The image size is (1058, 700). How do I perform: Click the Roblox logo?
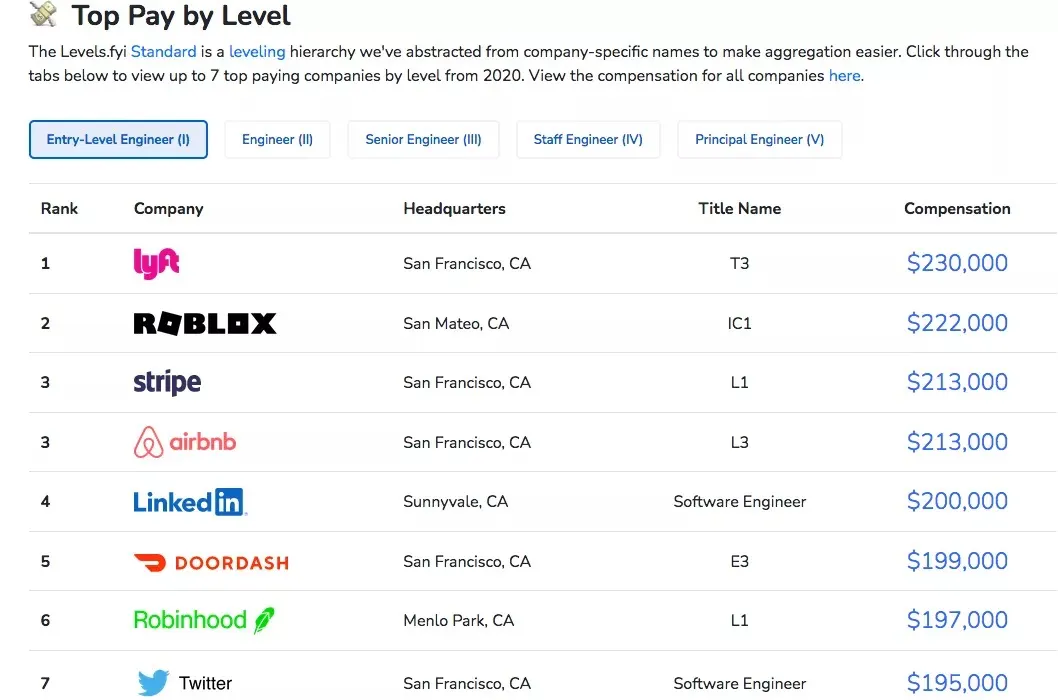click(x=204, y=323)
